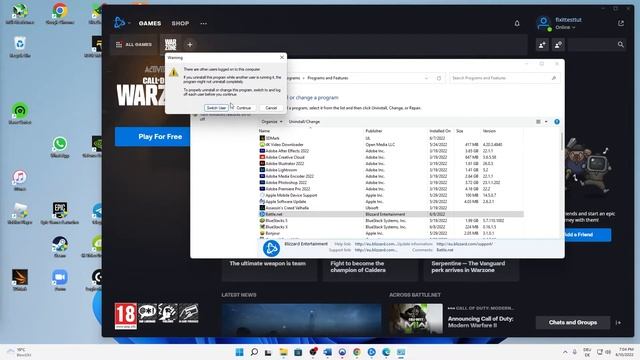Image resolution: width=640 pixels, height=360 pixels.
Task: Select ALL GAMES in the Battle.net bar
Action: click(x=134, y=44)
